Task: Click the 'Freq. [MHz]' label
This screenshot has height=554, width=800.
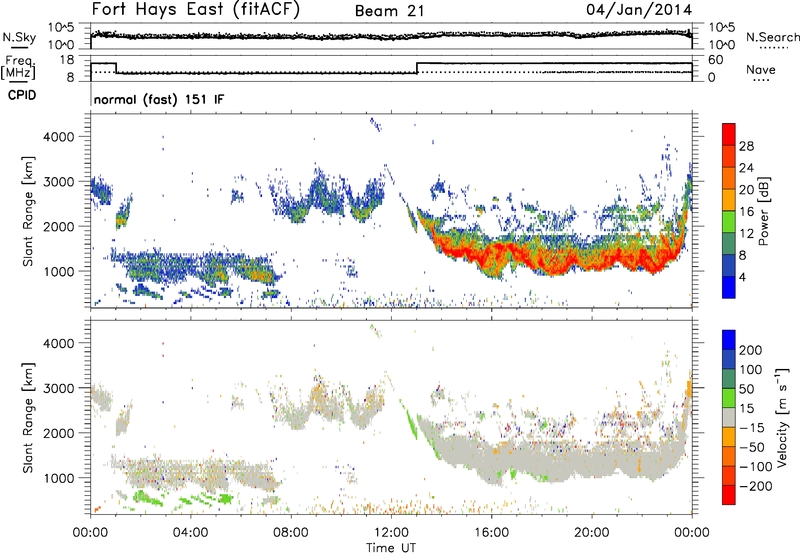Action: tap(19, 67)
